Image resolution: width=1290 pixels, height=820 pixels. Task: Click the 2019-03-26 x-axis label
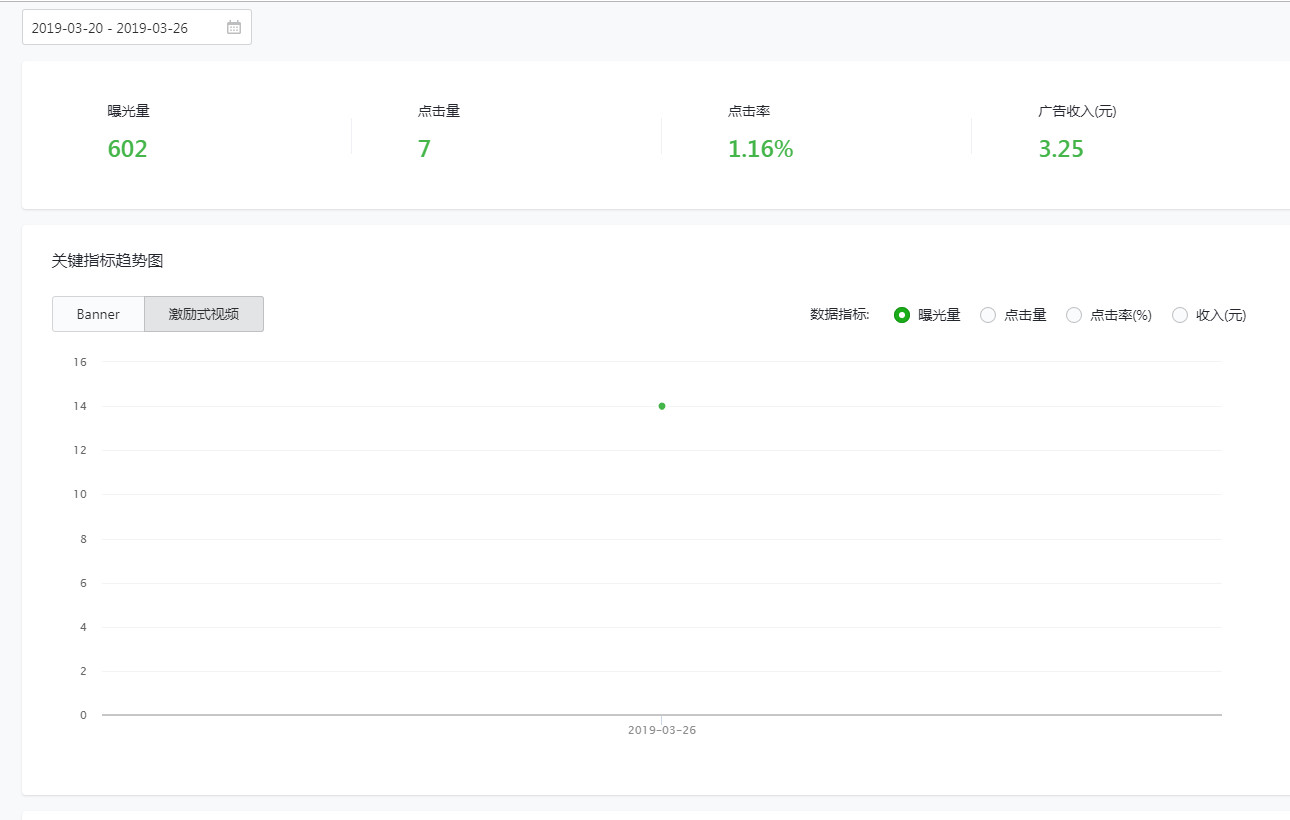click(x=662, y=730)
